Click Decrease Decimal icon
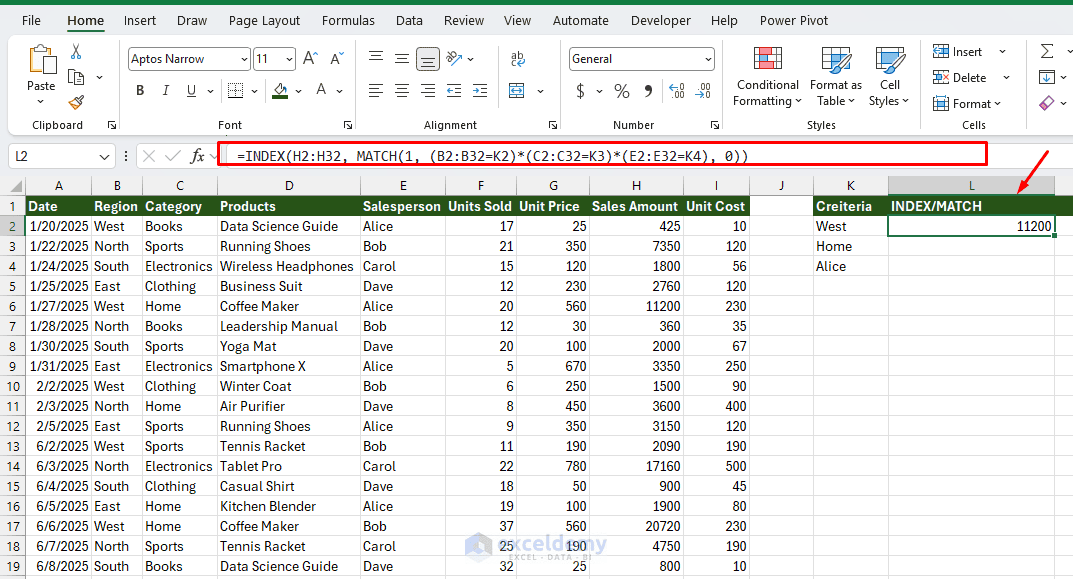Viewport: 1073px width, 579px height. [703, 90]
